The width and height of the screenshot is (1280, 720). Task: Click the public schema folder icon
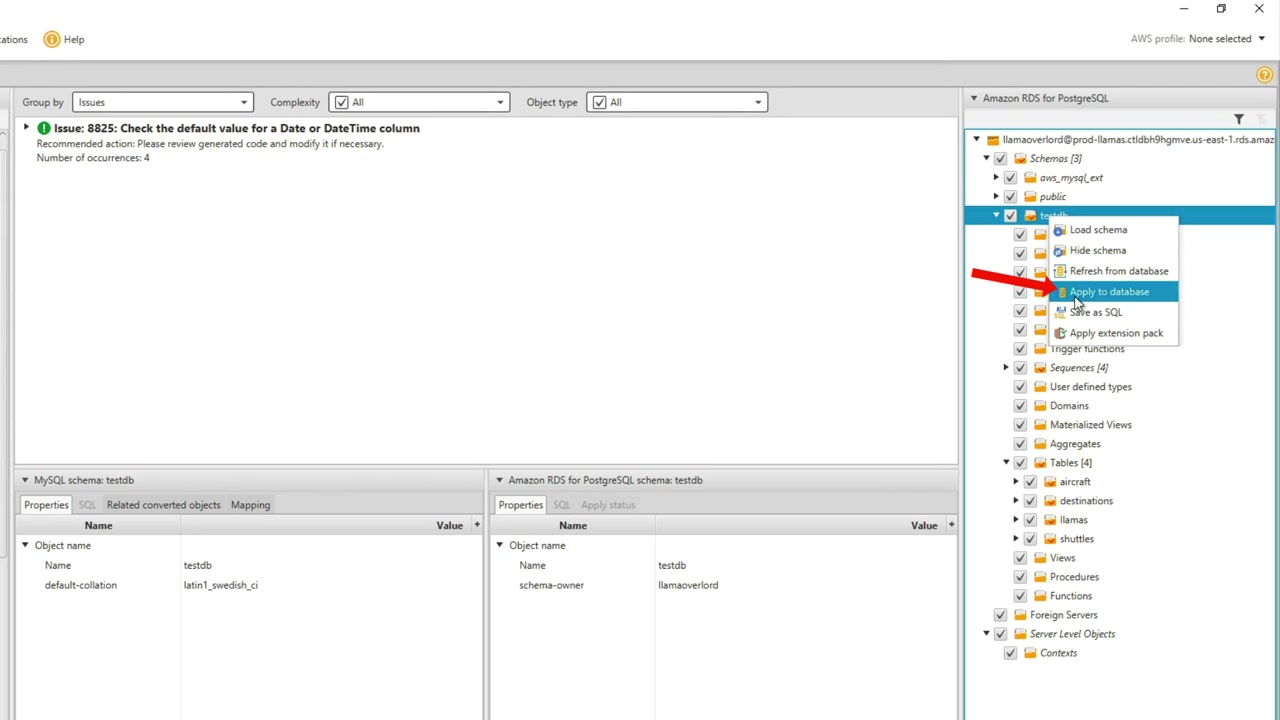pyautogui.click(x=1030, y=197)
